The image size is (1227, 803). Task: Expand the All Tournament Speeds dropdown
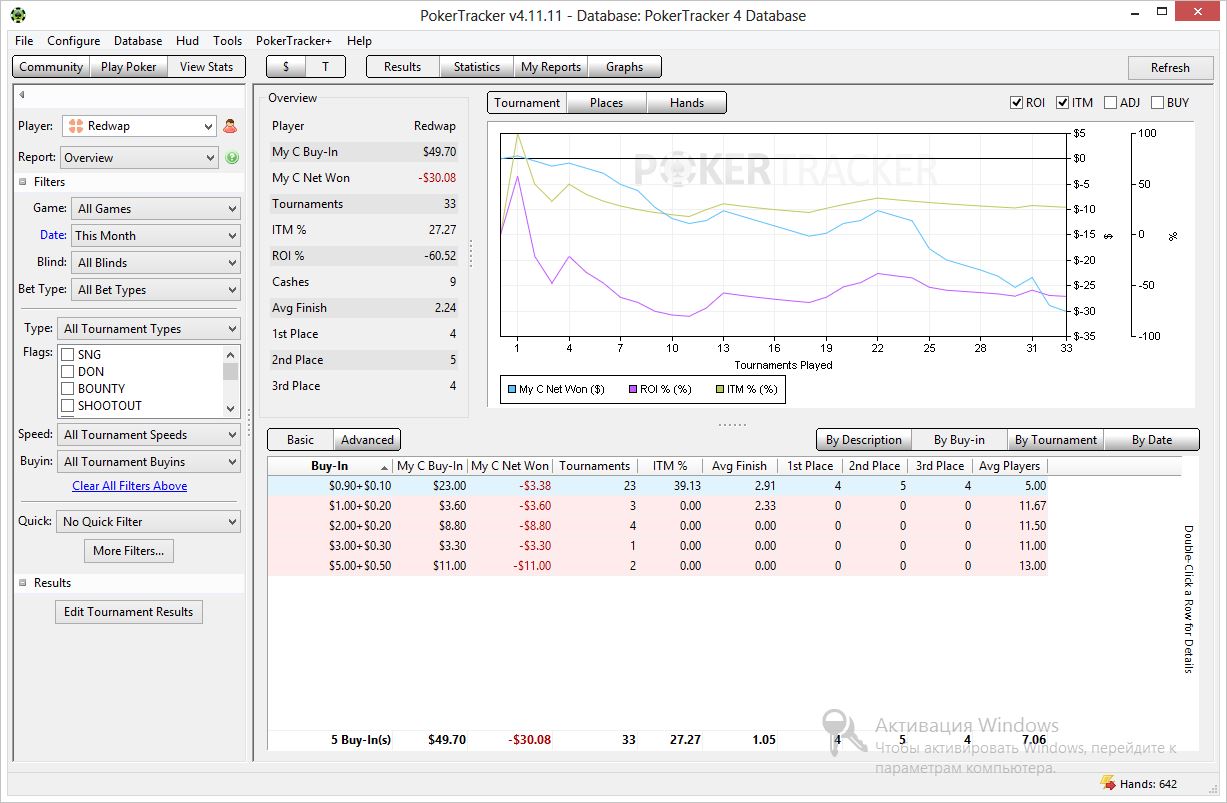pos(149,435)
